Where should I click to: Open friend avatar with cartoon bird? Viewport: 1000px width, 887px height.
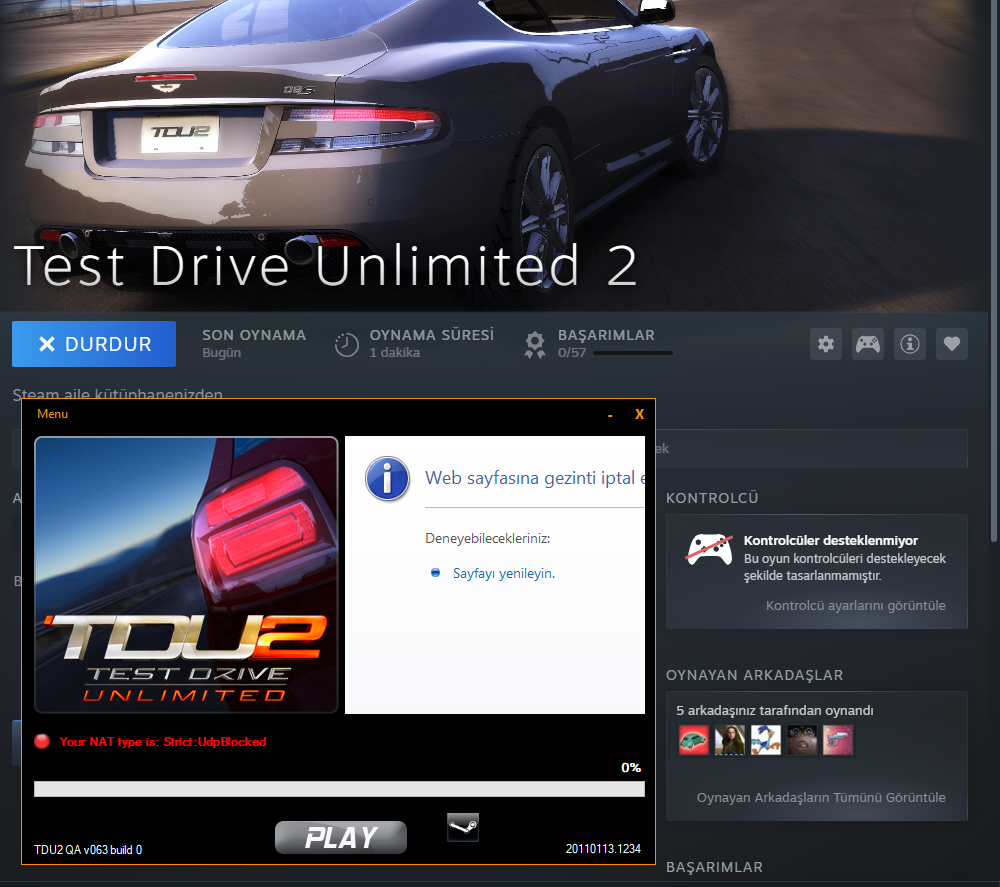(x=766, y=740)
